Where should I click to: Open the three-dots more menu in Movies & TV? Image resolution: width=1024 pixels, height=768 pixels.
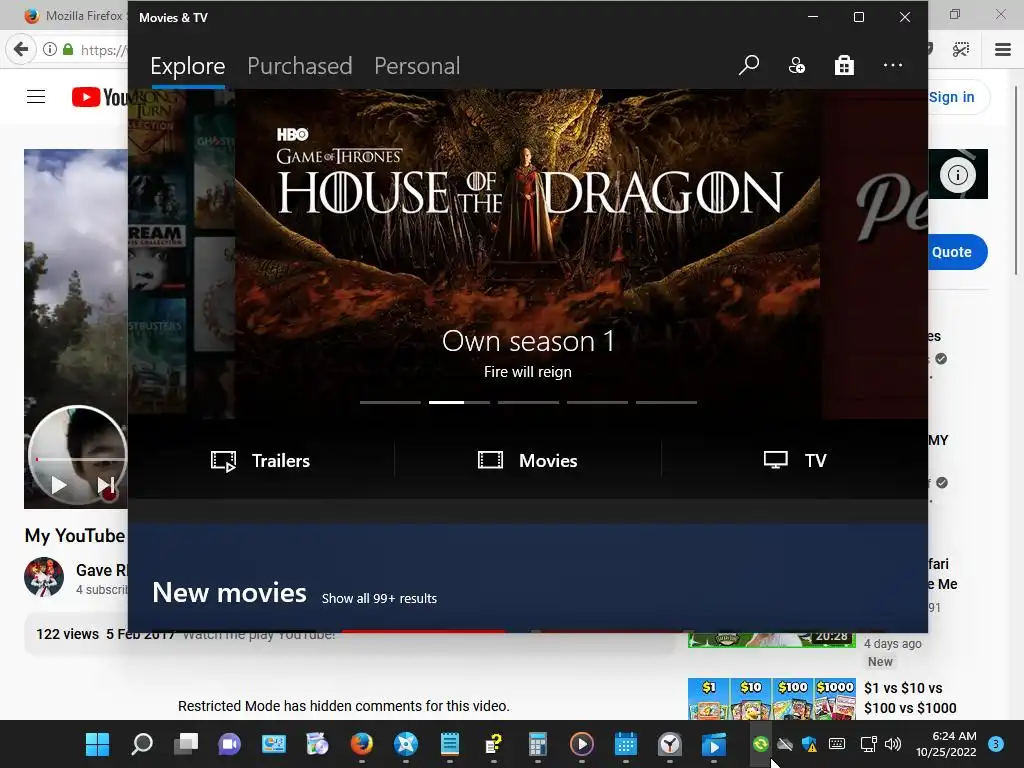click(893, 65)
